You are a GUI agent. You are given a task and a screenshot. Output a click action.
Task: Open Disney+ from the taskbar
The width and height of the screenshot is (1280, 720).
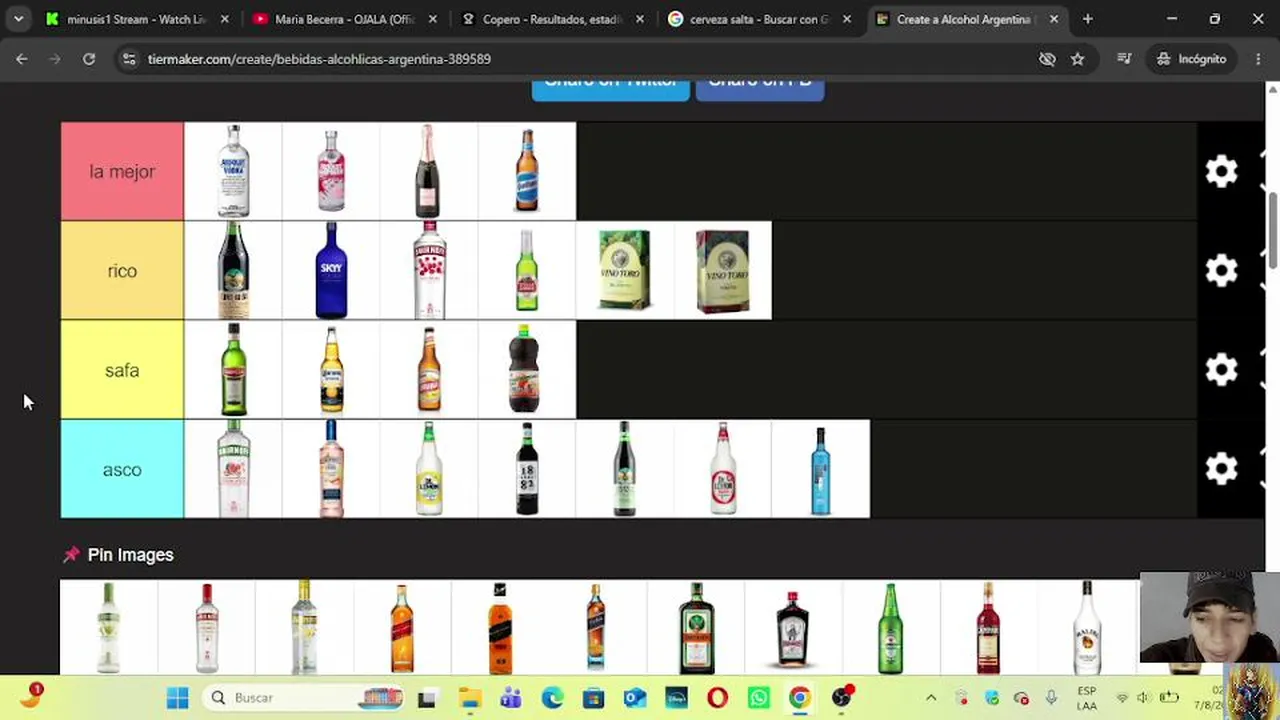(x=676, y=697)
